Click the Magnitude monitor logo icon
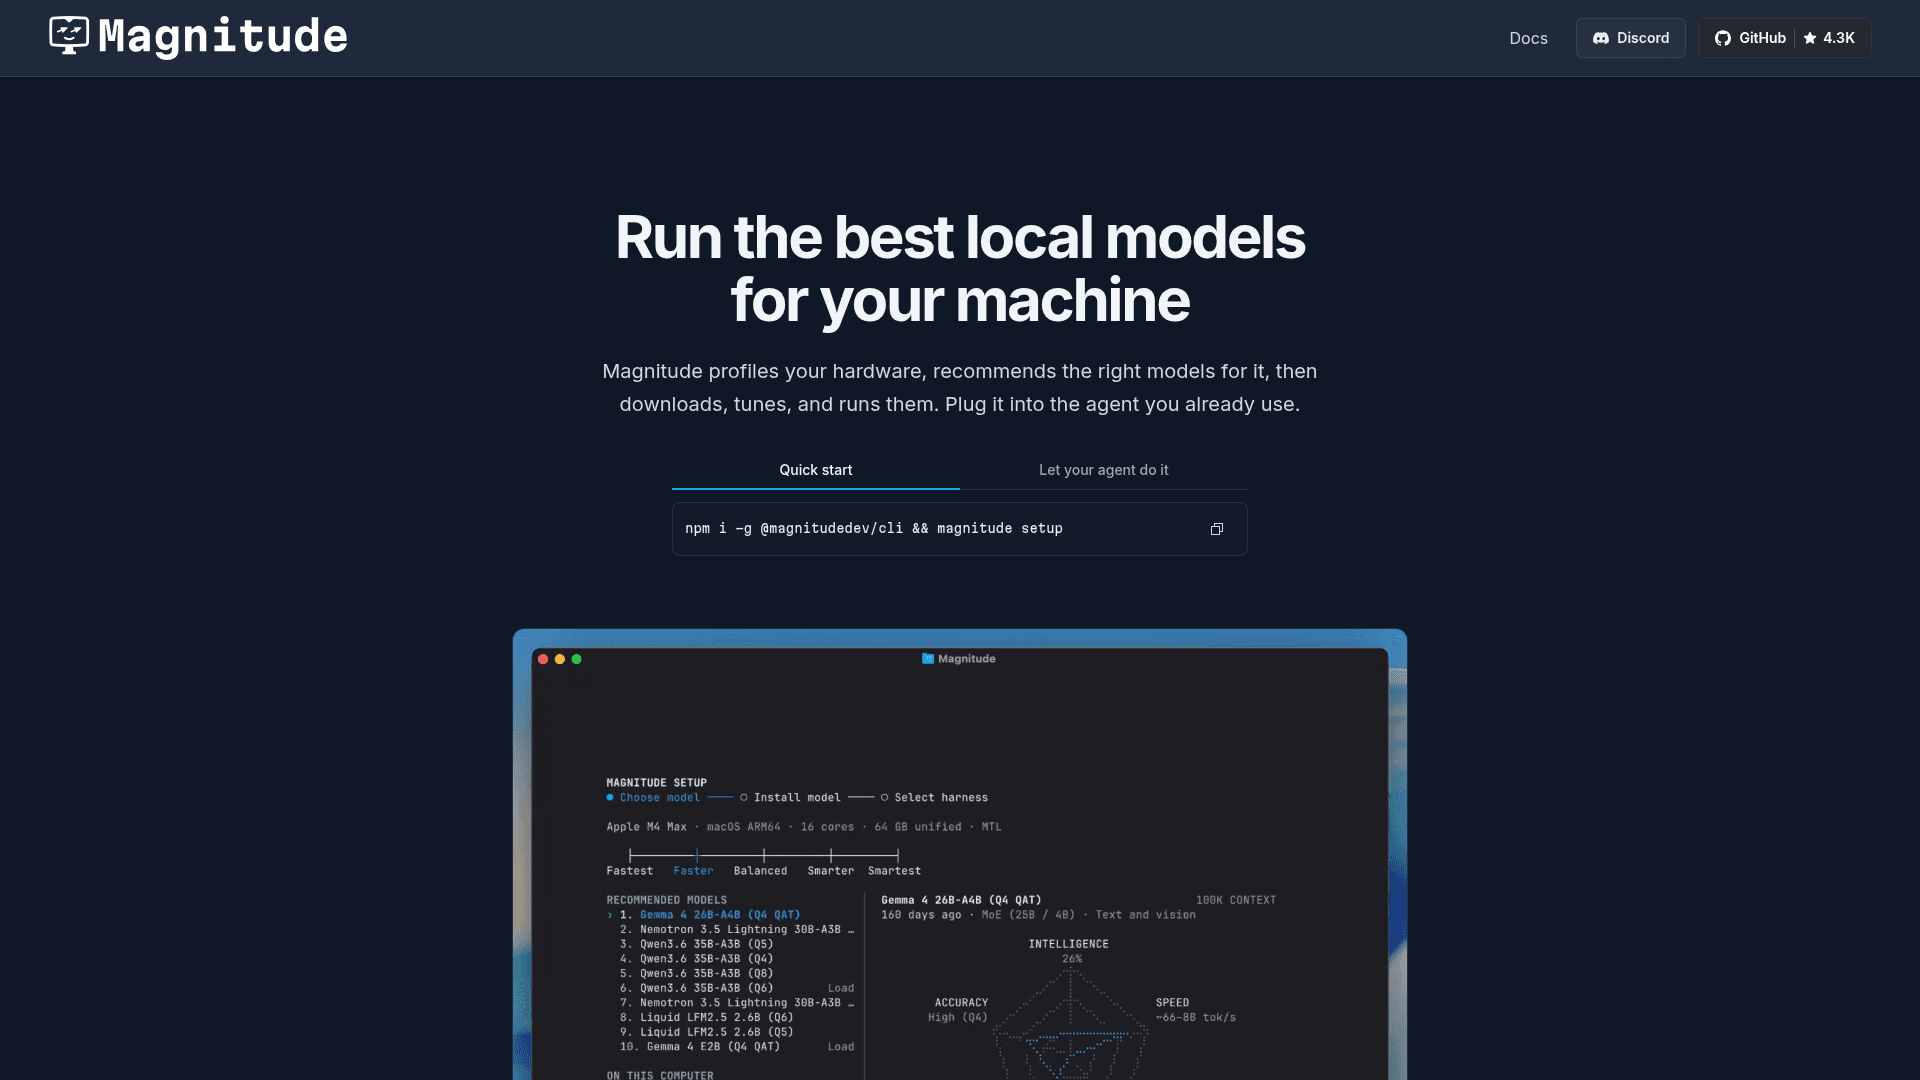 69,36
